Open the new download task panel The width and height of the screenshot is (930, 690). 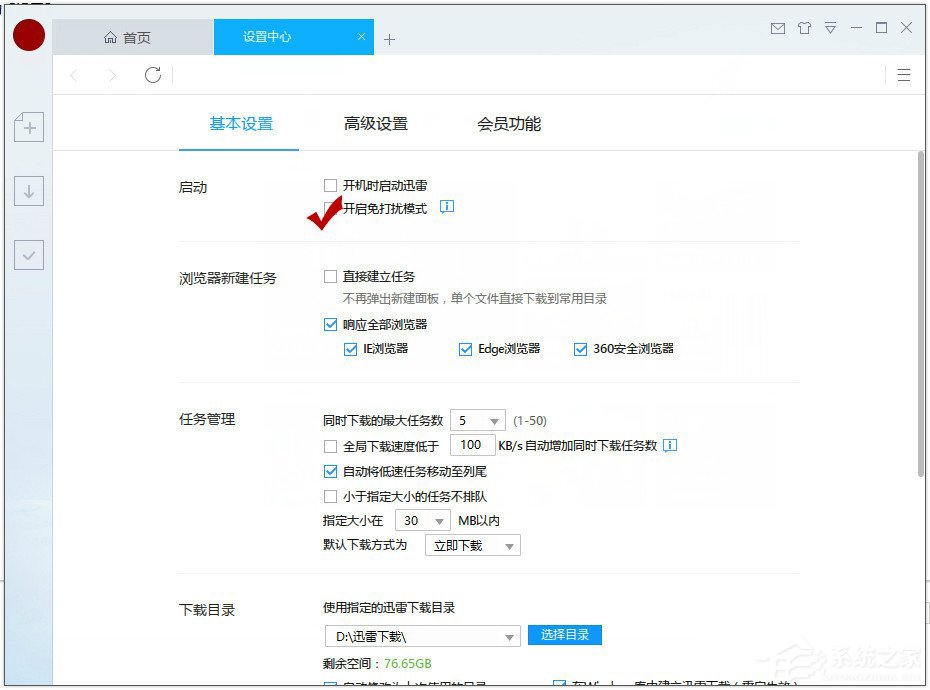coord(28,127)
